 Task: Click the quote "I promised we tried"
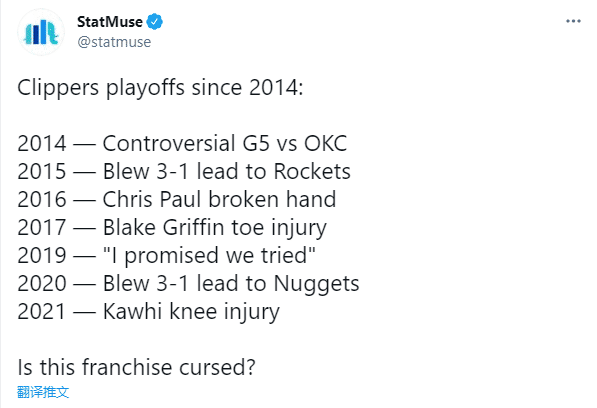click(x=209, y=256)
